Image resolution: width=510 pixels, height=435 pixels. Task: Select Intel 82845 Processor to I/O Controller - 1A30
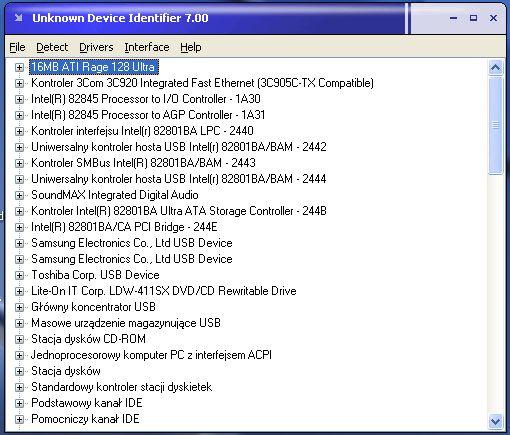pos(146,99)
